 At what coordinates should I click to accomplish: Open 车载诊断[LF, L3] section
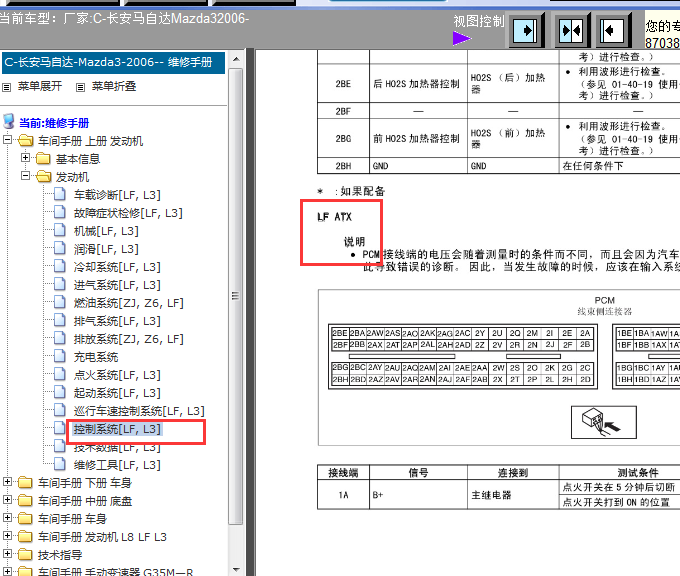117,195
